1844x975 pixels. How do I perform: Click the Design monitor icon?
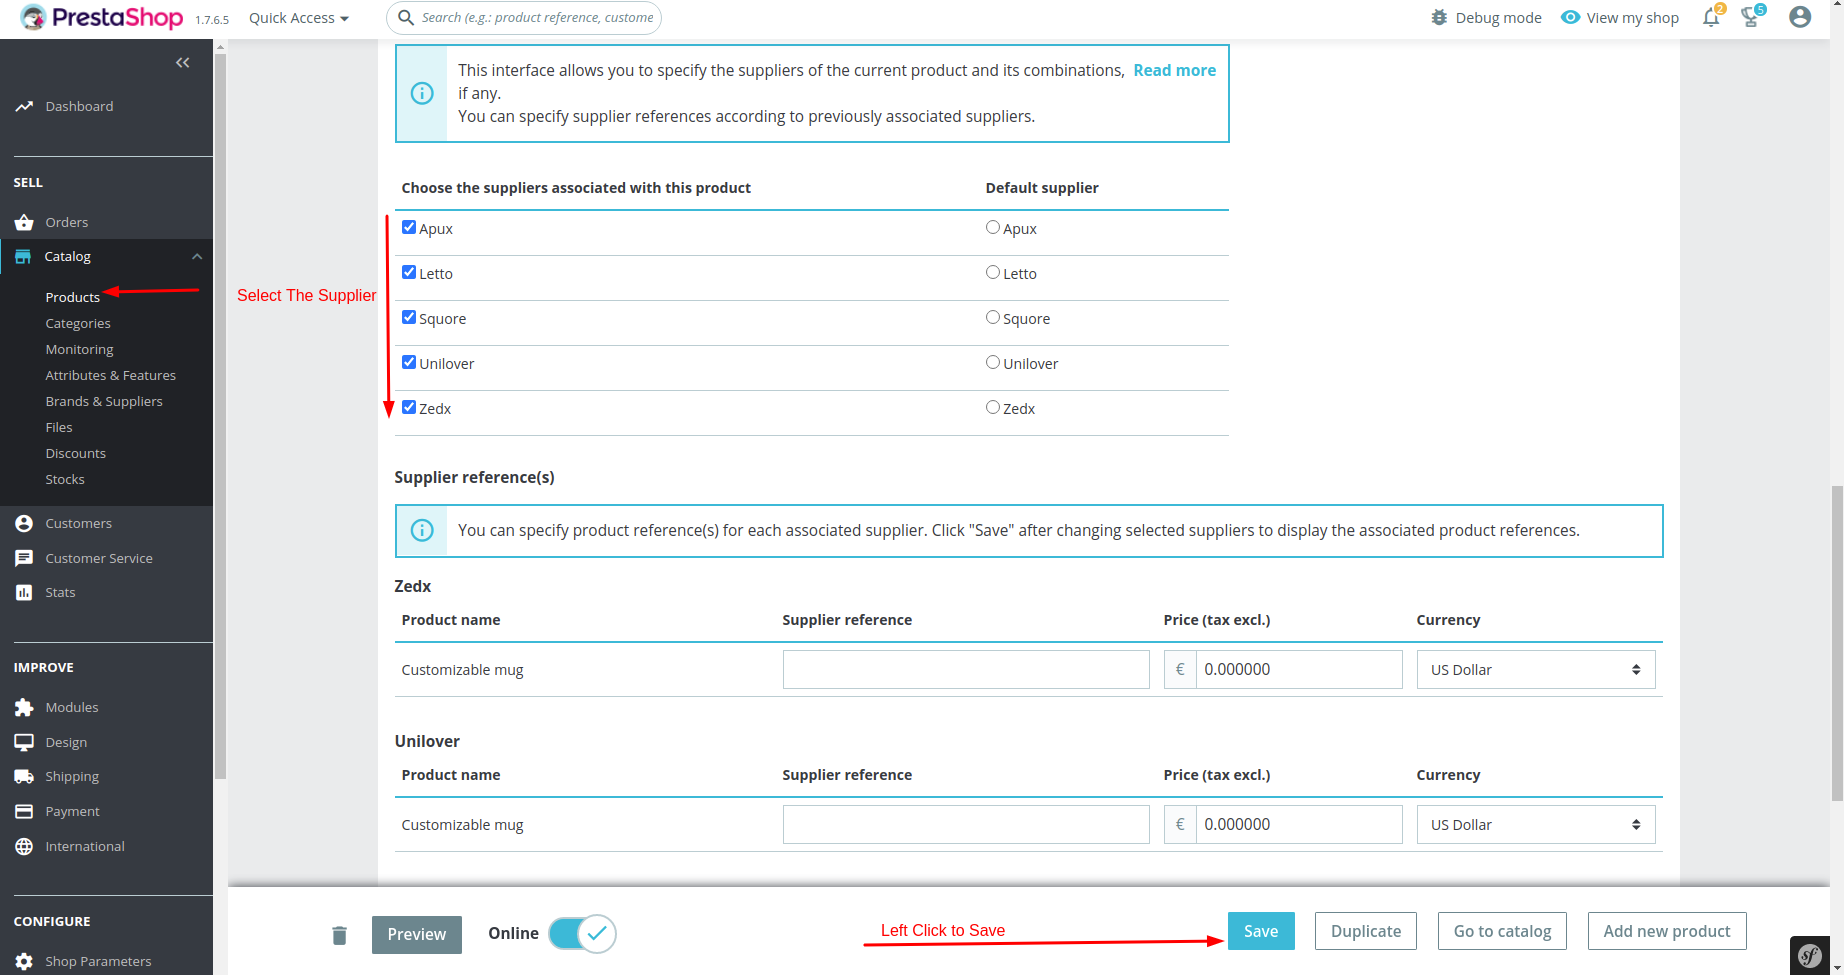coord(24,742)
